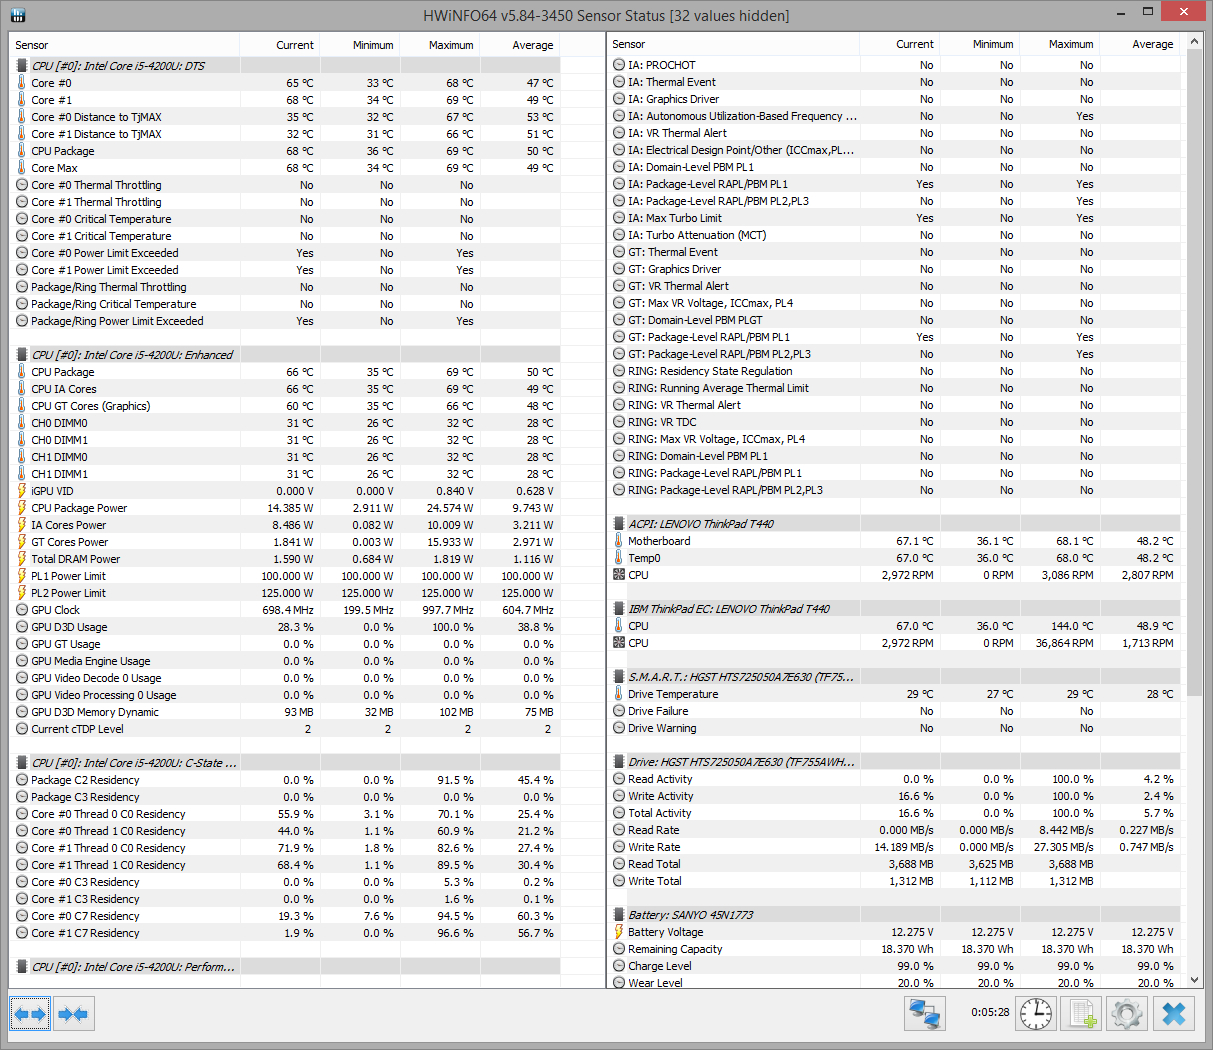Select the CPU [#0]: Intel Core i5-4200U: C-State group header

(285, 763)
